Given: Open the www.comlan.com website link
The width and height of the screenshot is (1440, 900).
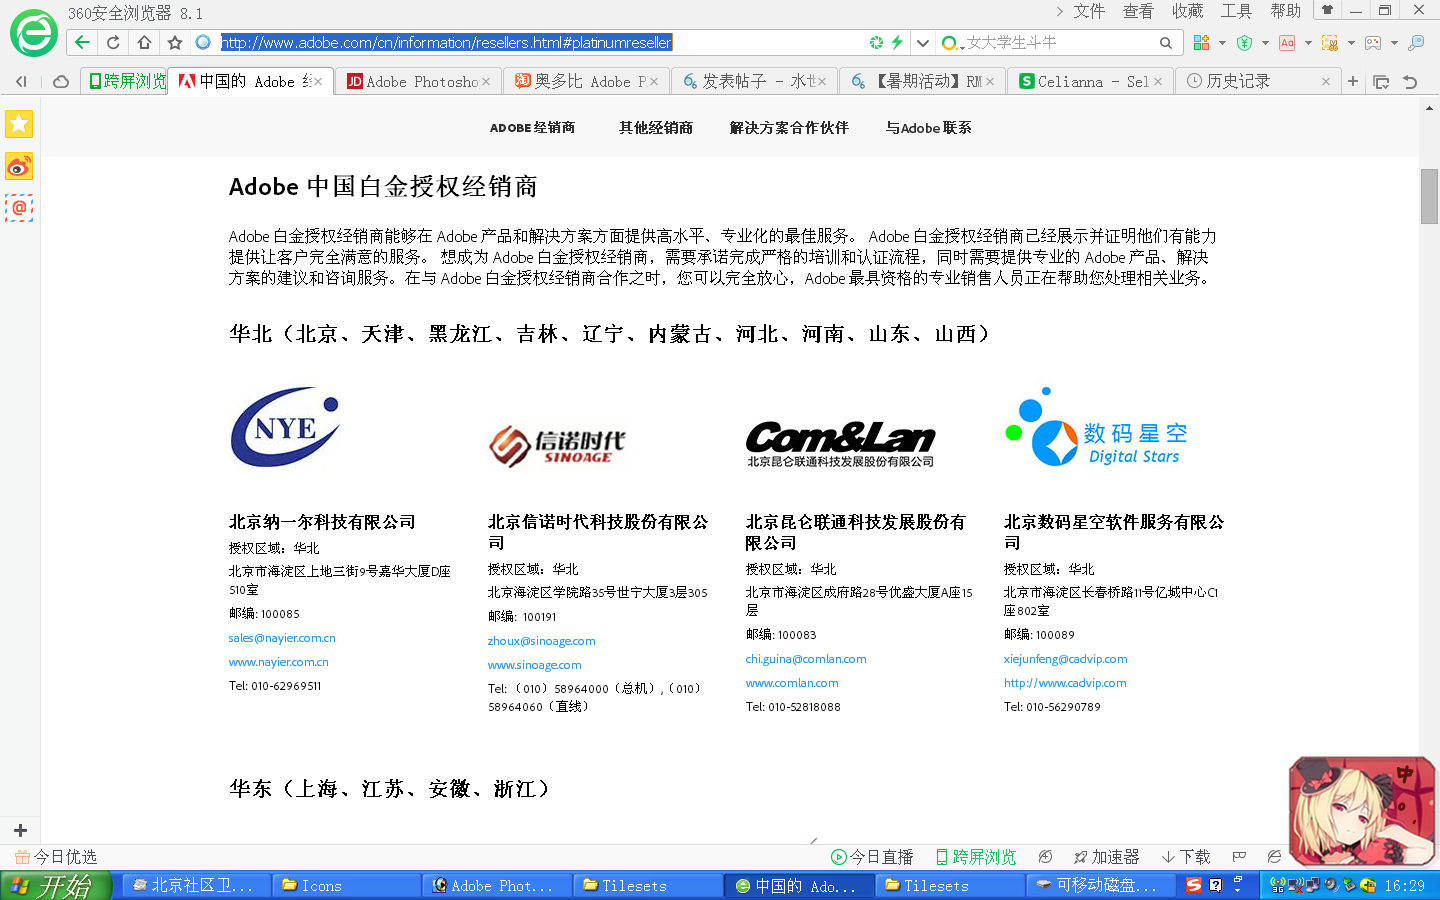Looking at the screenshot, I should pyautogui.click(x=792, y=683).
